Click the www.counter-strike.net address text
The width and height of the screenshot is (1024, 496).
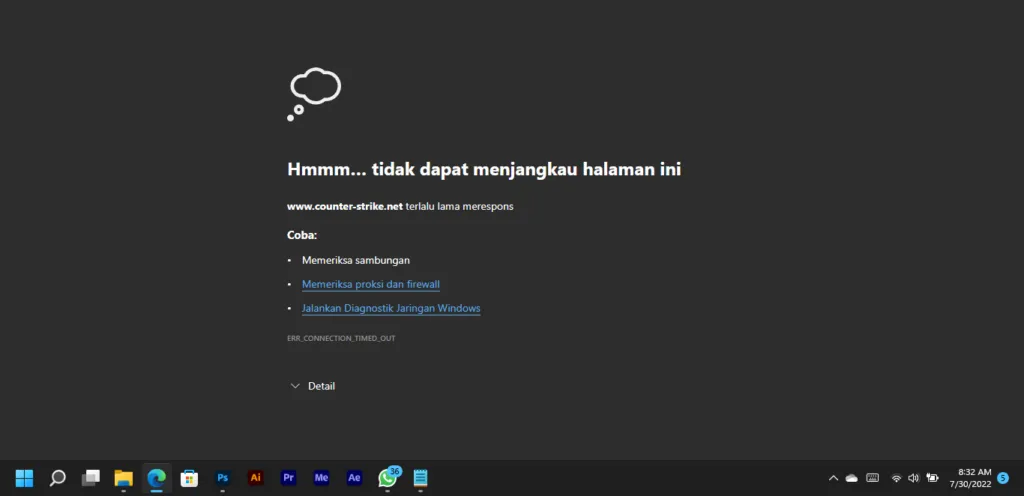[345, 206]
